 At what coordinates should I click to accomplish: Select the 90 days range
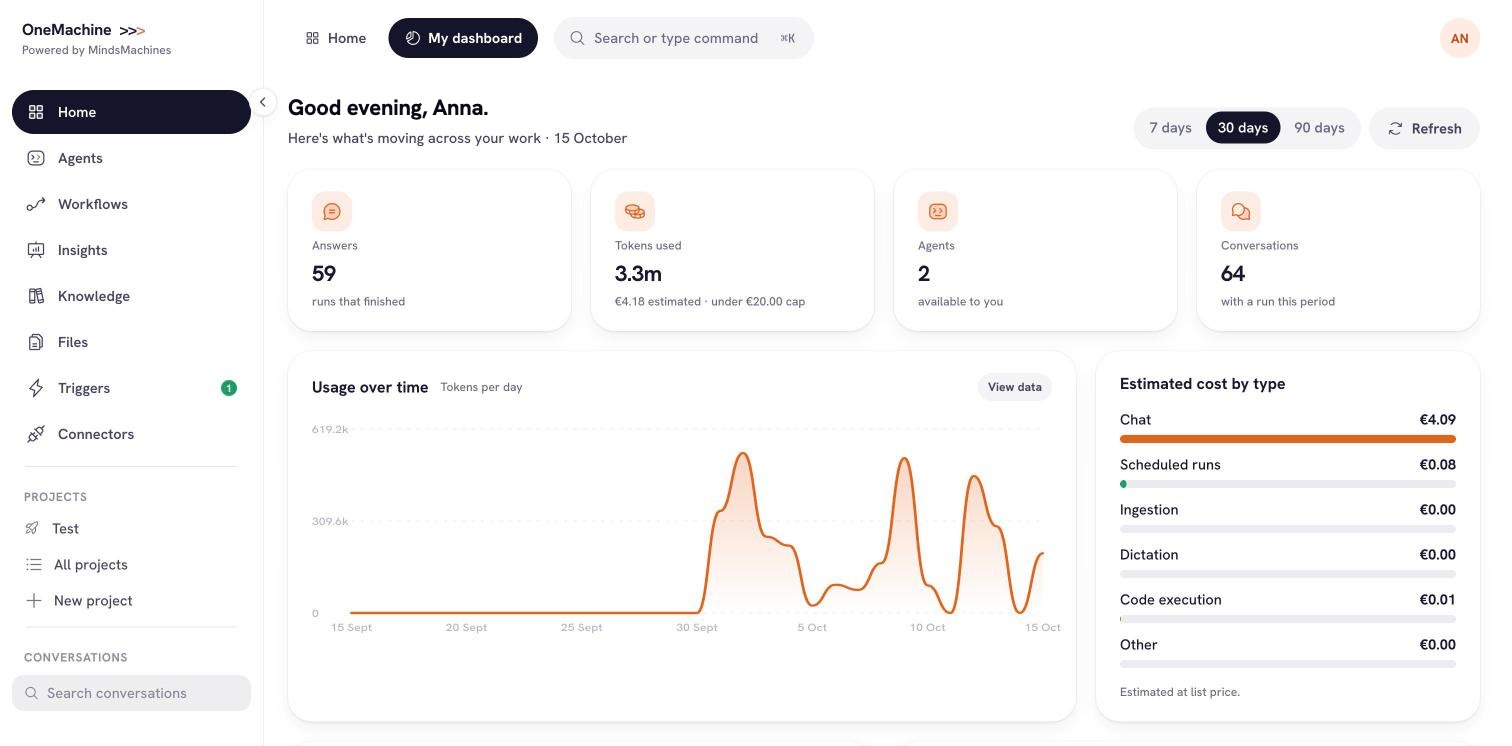1319,128
